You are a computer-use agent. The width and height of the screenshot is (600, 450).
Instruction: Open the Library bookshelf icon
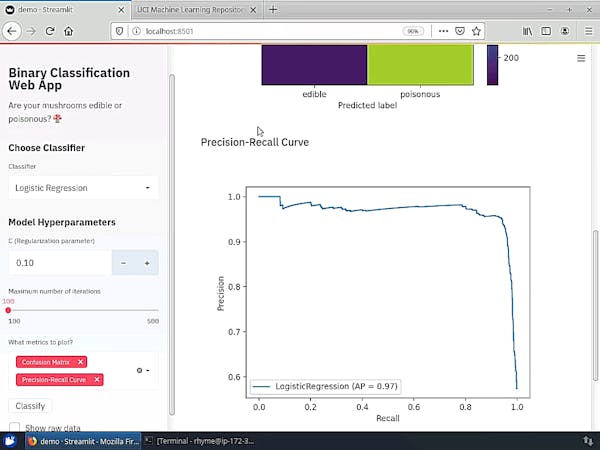pyautogui.click(x=527, y=31)
